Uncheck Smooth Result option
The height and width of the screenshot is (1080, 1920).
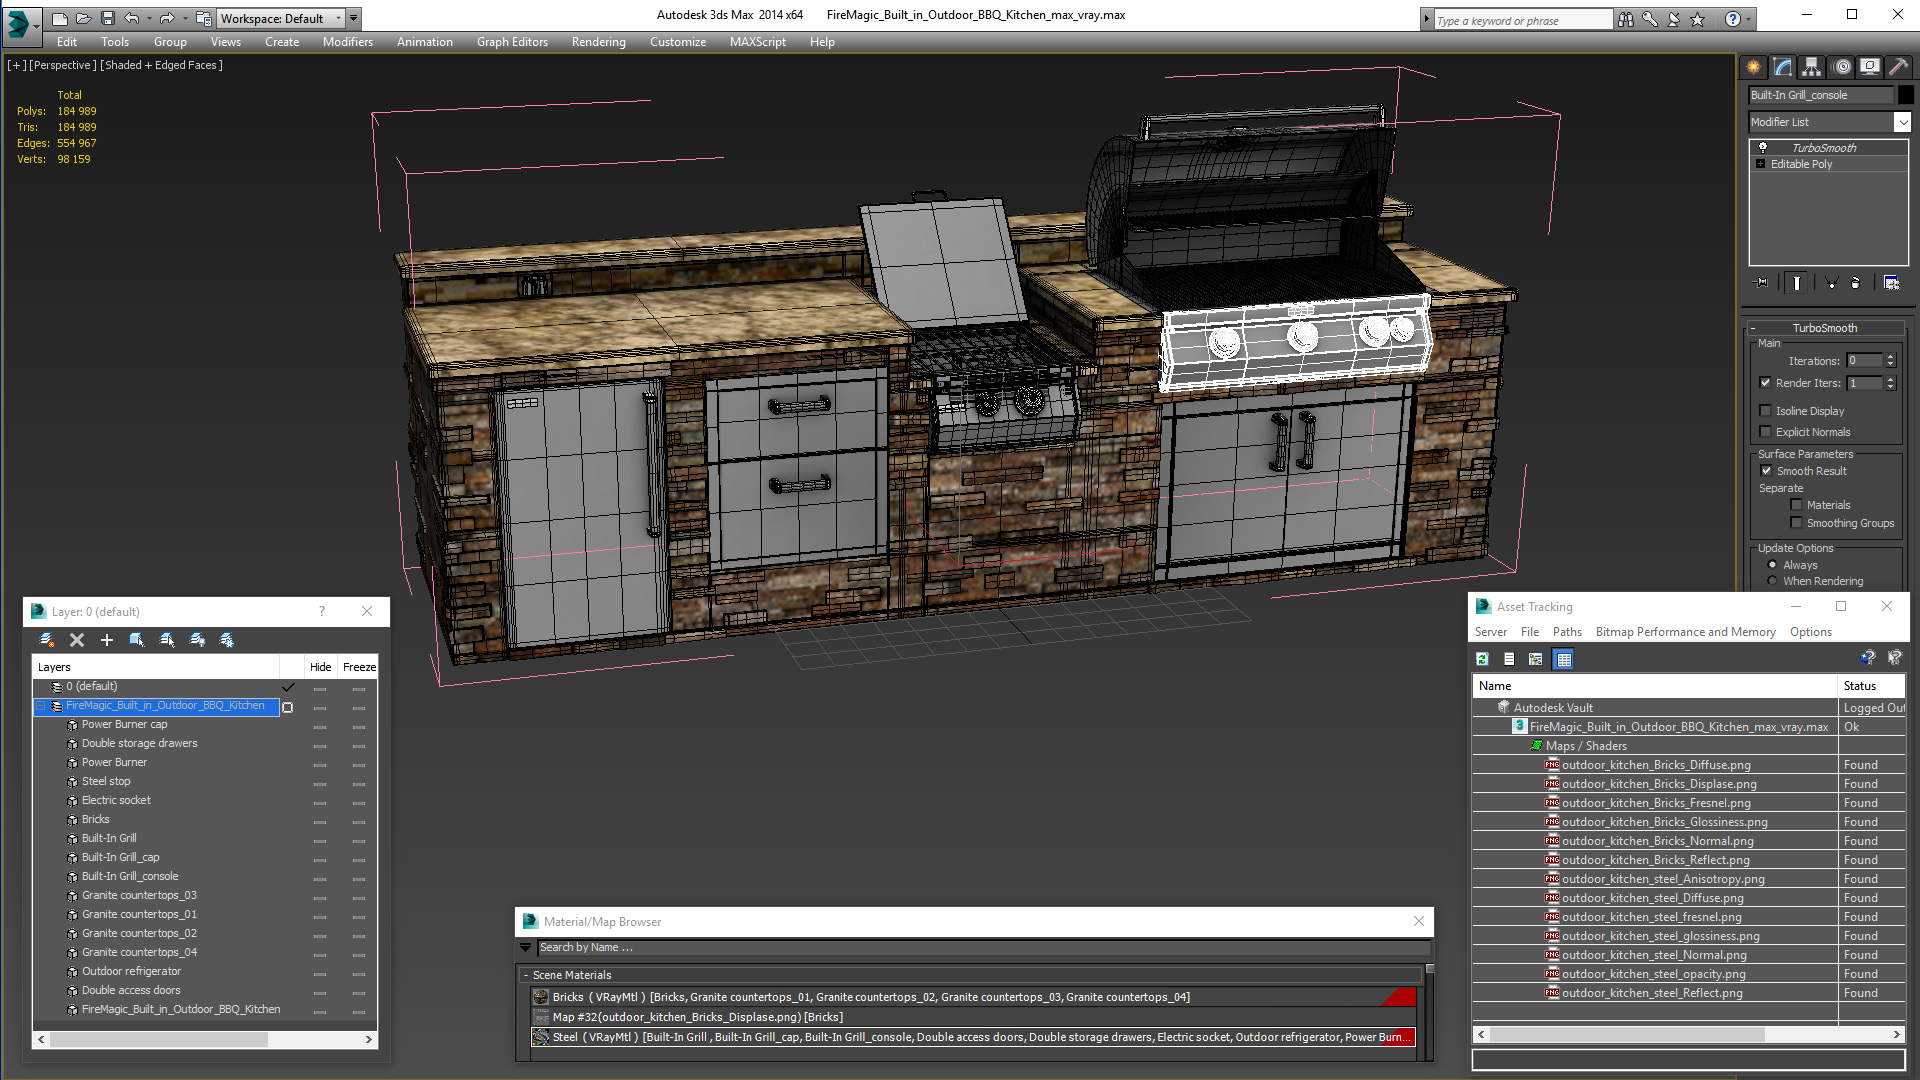pos(1766,471)
